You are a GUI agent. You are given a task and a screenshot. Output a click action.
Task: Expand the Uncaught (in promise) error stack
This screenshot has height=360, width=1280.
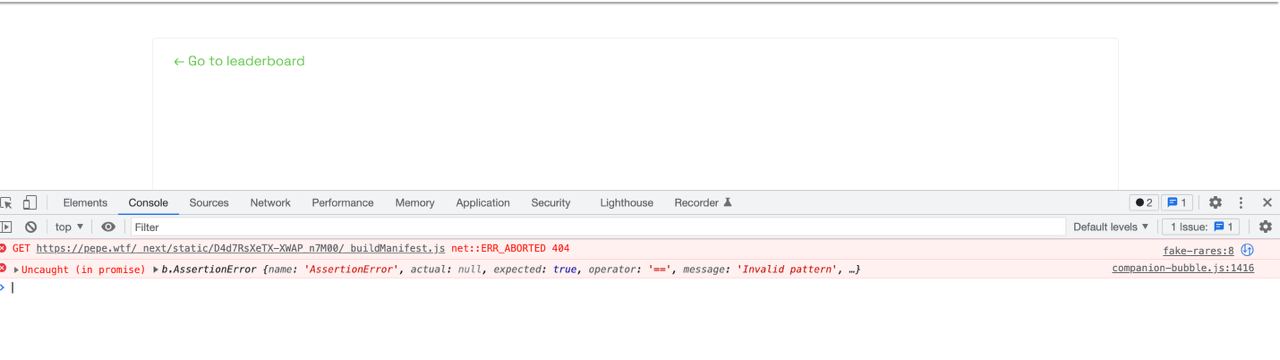(17, 269)
